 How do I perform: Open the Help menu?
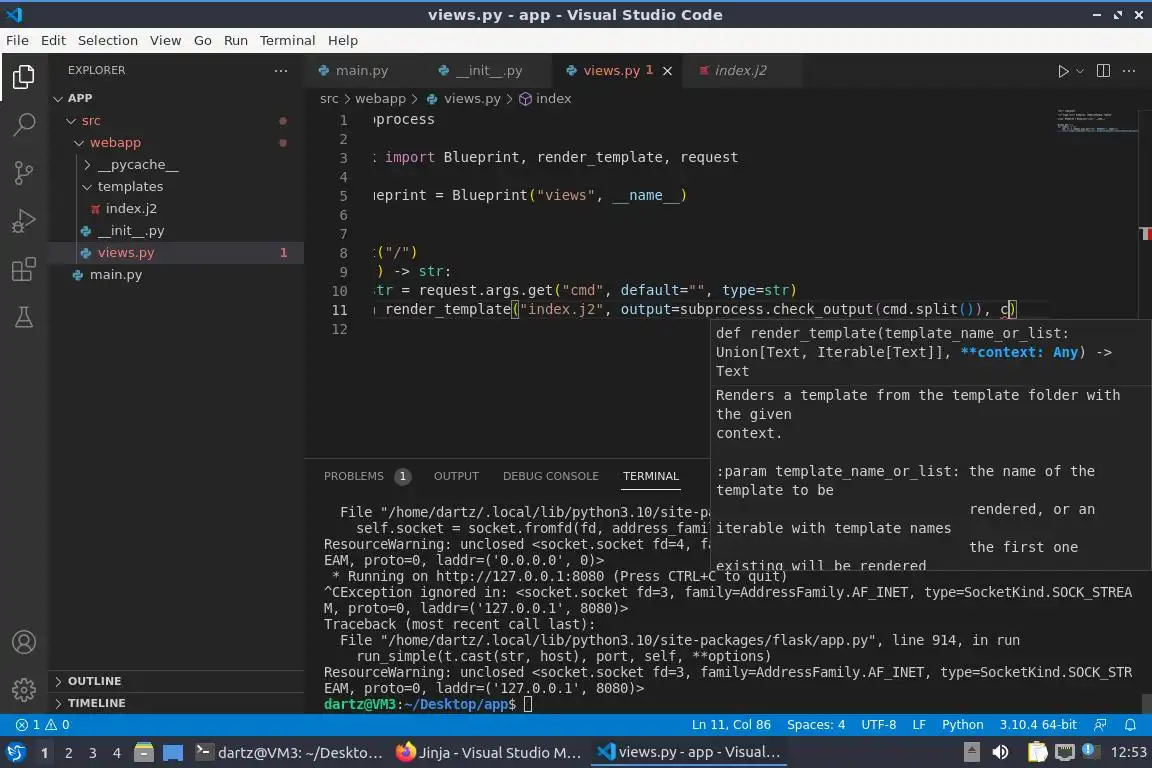pyautogui.click(x=342, y=40)
